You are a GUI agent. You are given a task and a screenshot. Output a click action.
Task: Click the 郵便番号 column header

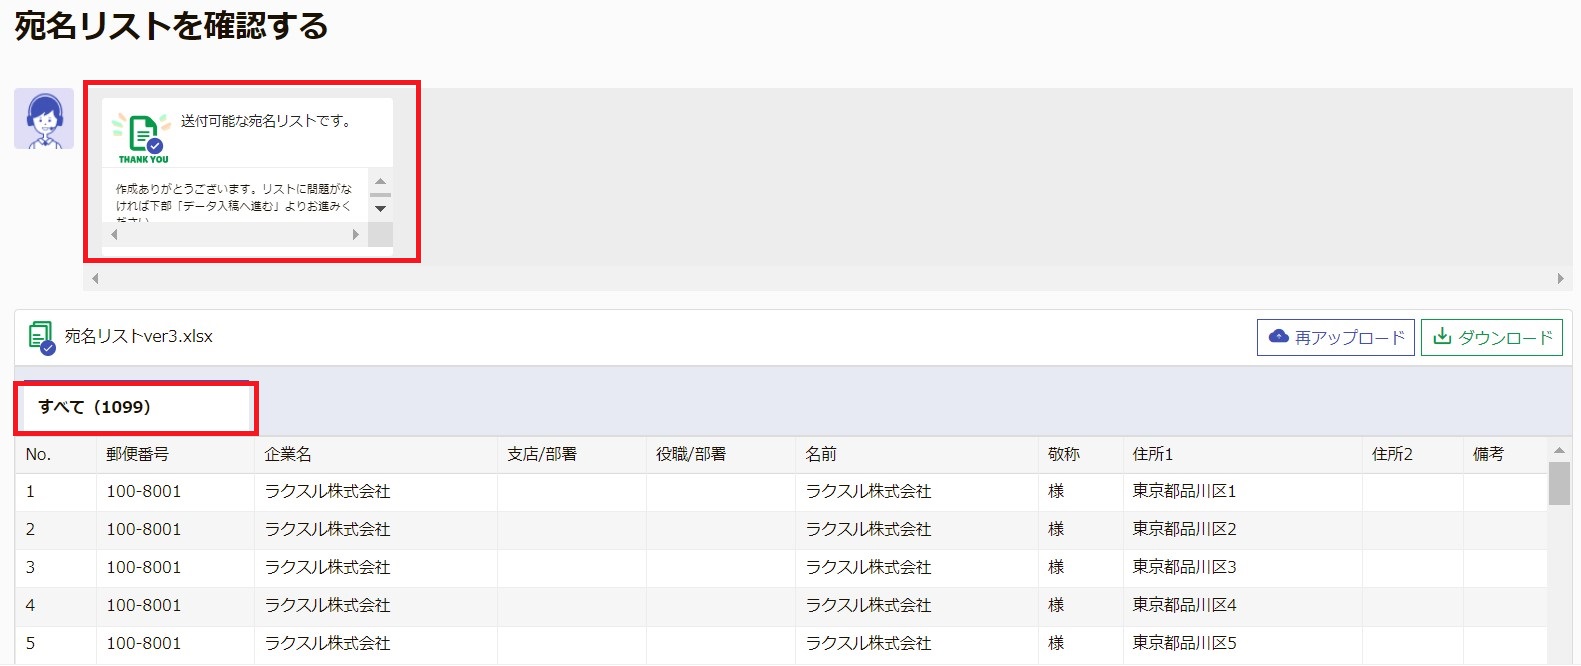(x=138, y=454)
